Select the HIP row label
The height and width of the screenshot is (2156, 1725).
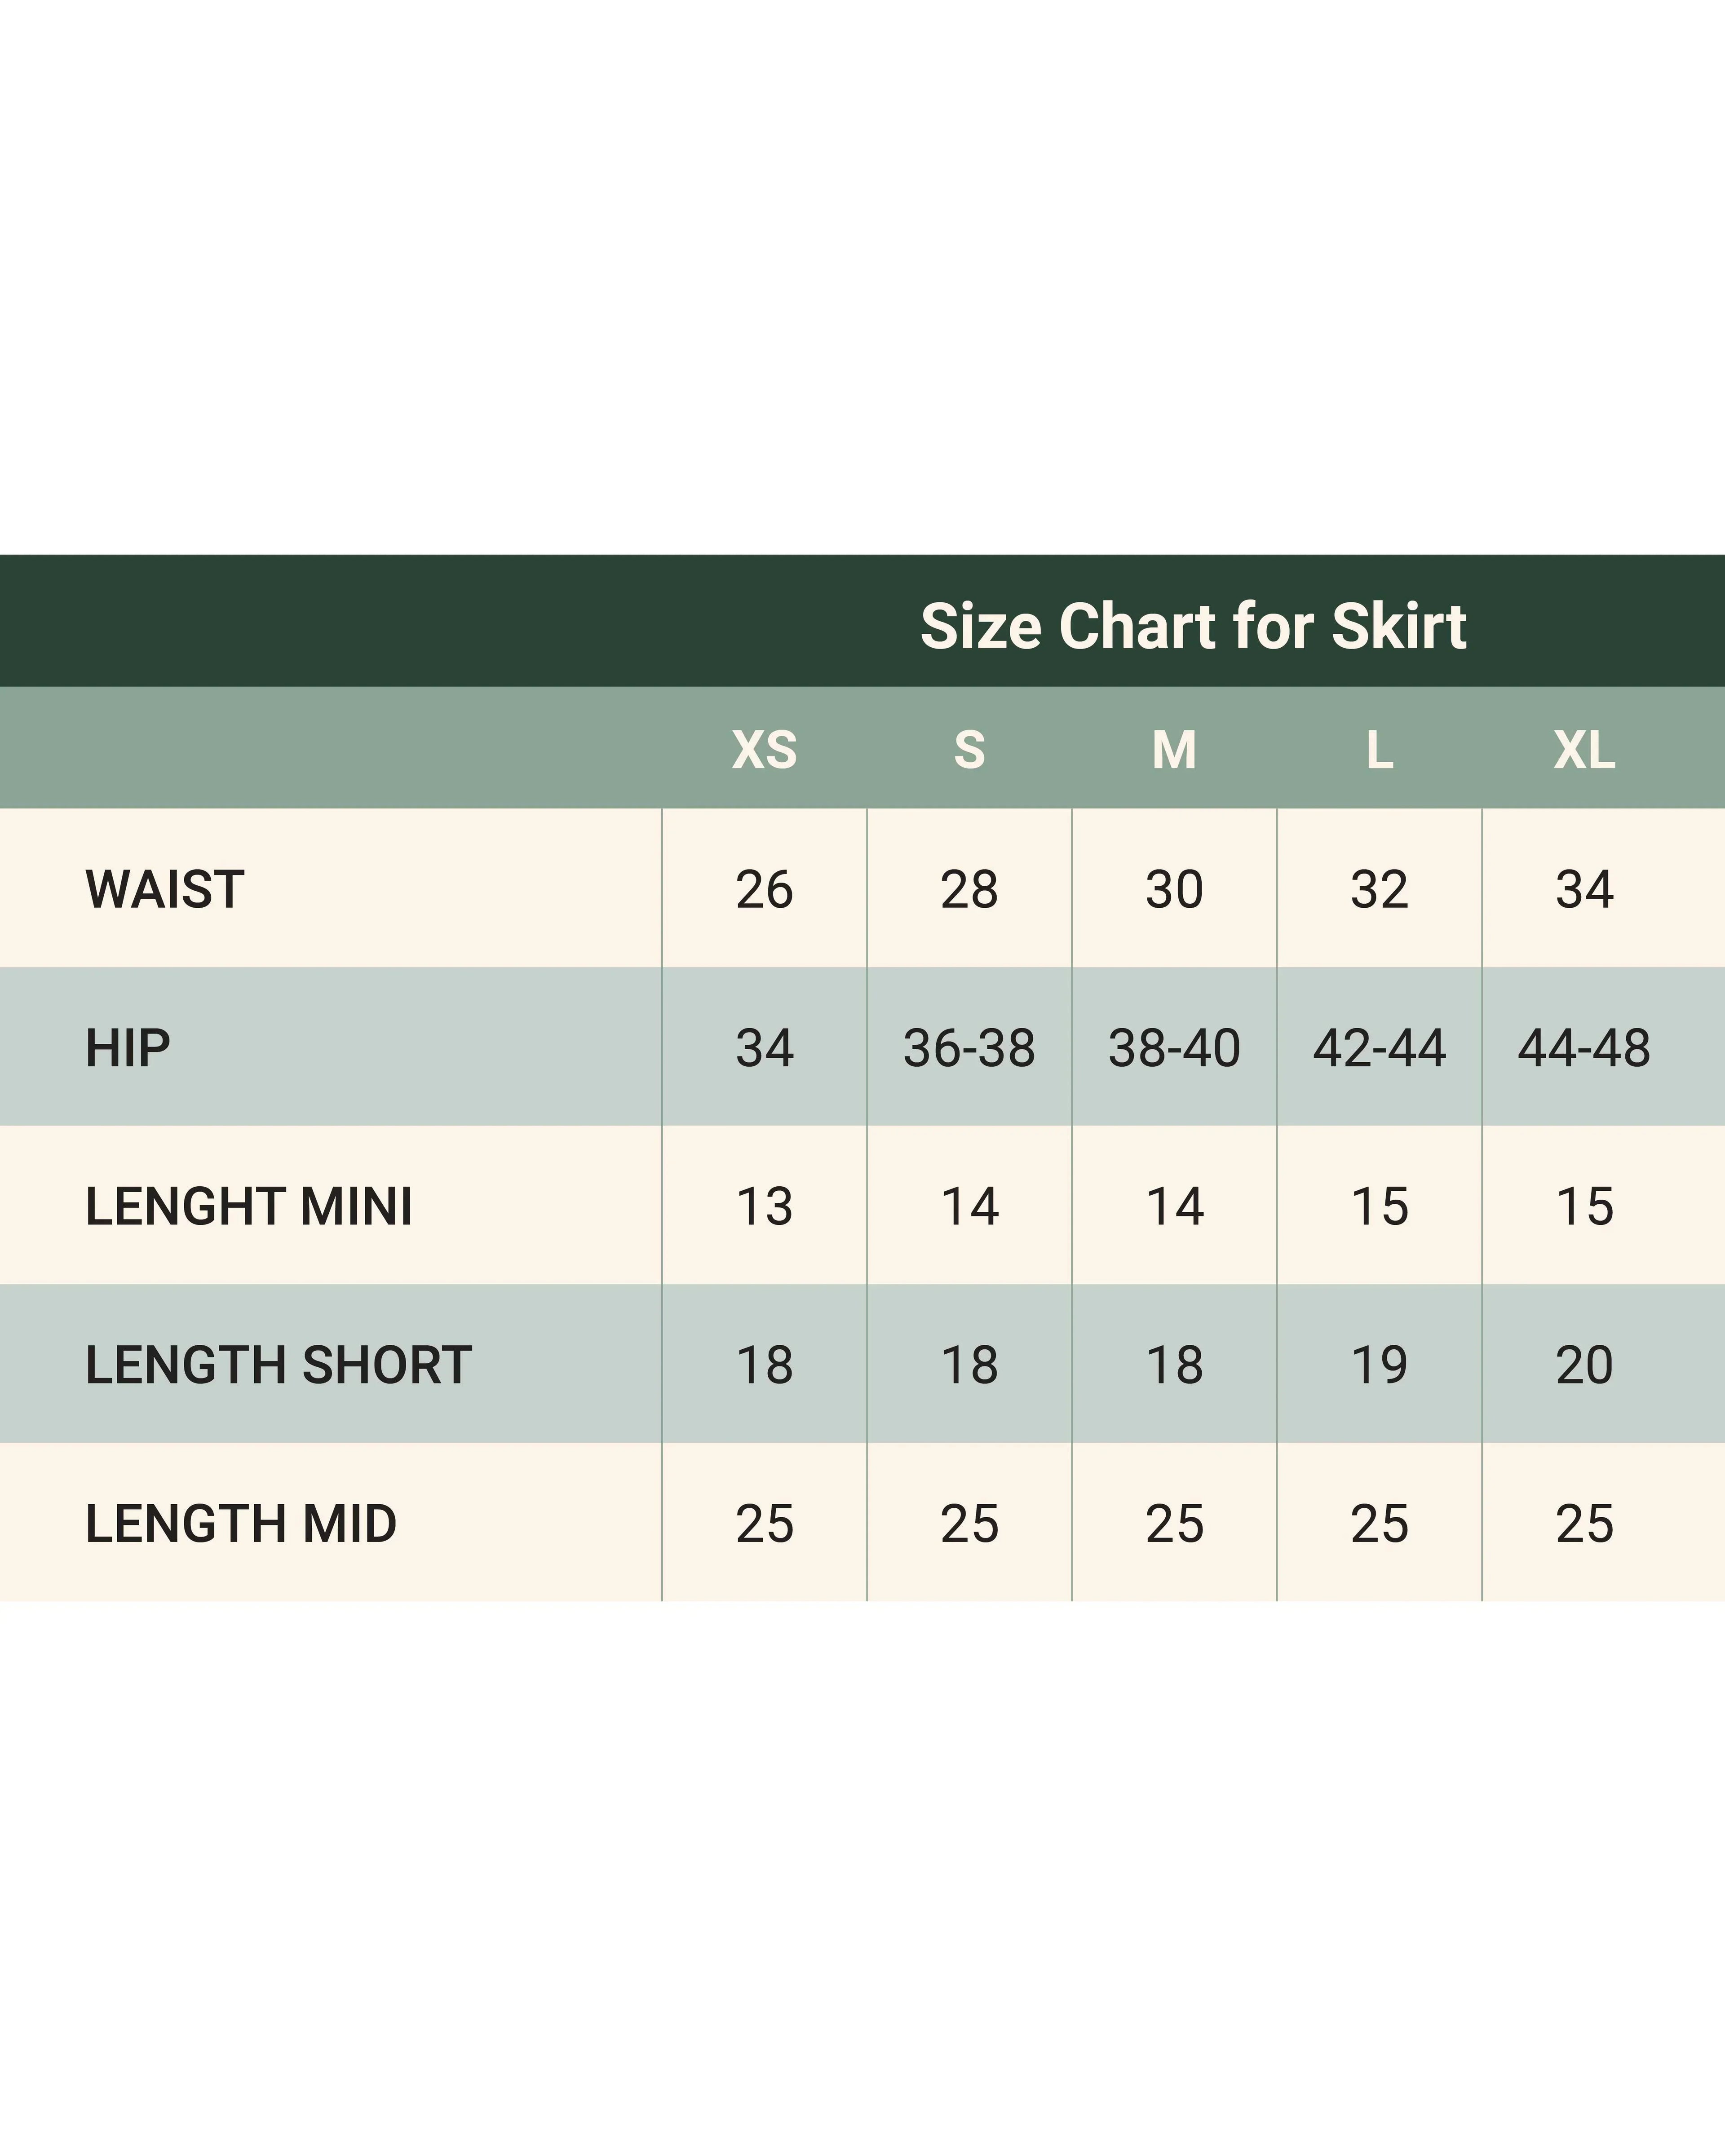tap(128, 1048)
